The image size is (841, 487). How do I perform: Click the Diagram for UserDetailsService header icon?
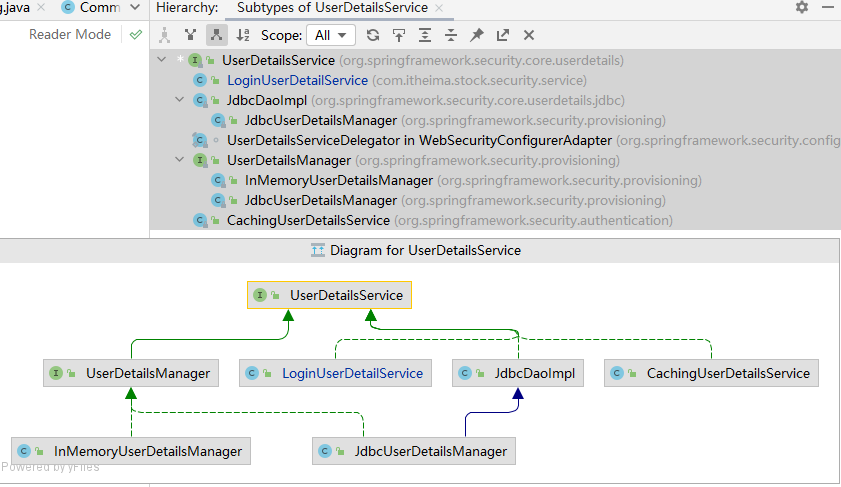click(318, 250)
